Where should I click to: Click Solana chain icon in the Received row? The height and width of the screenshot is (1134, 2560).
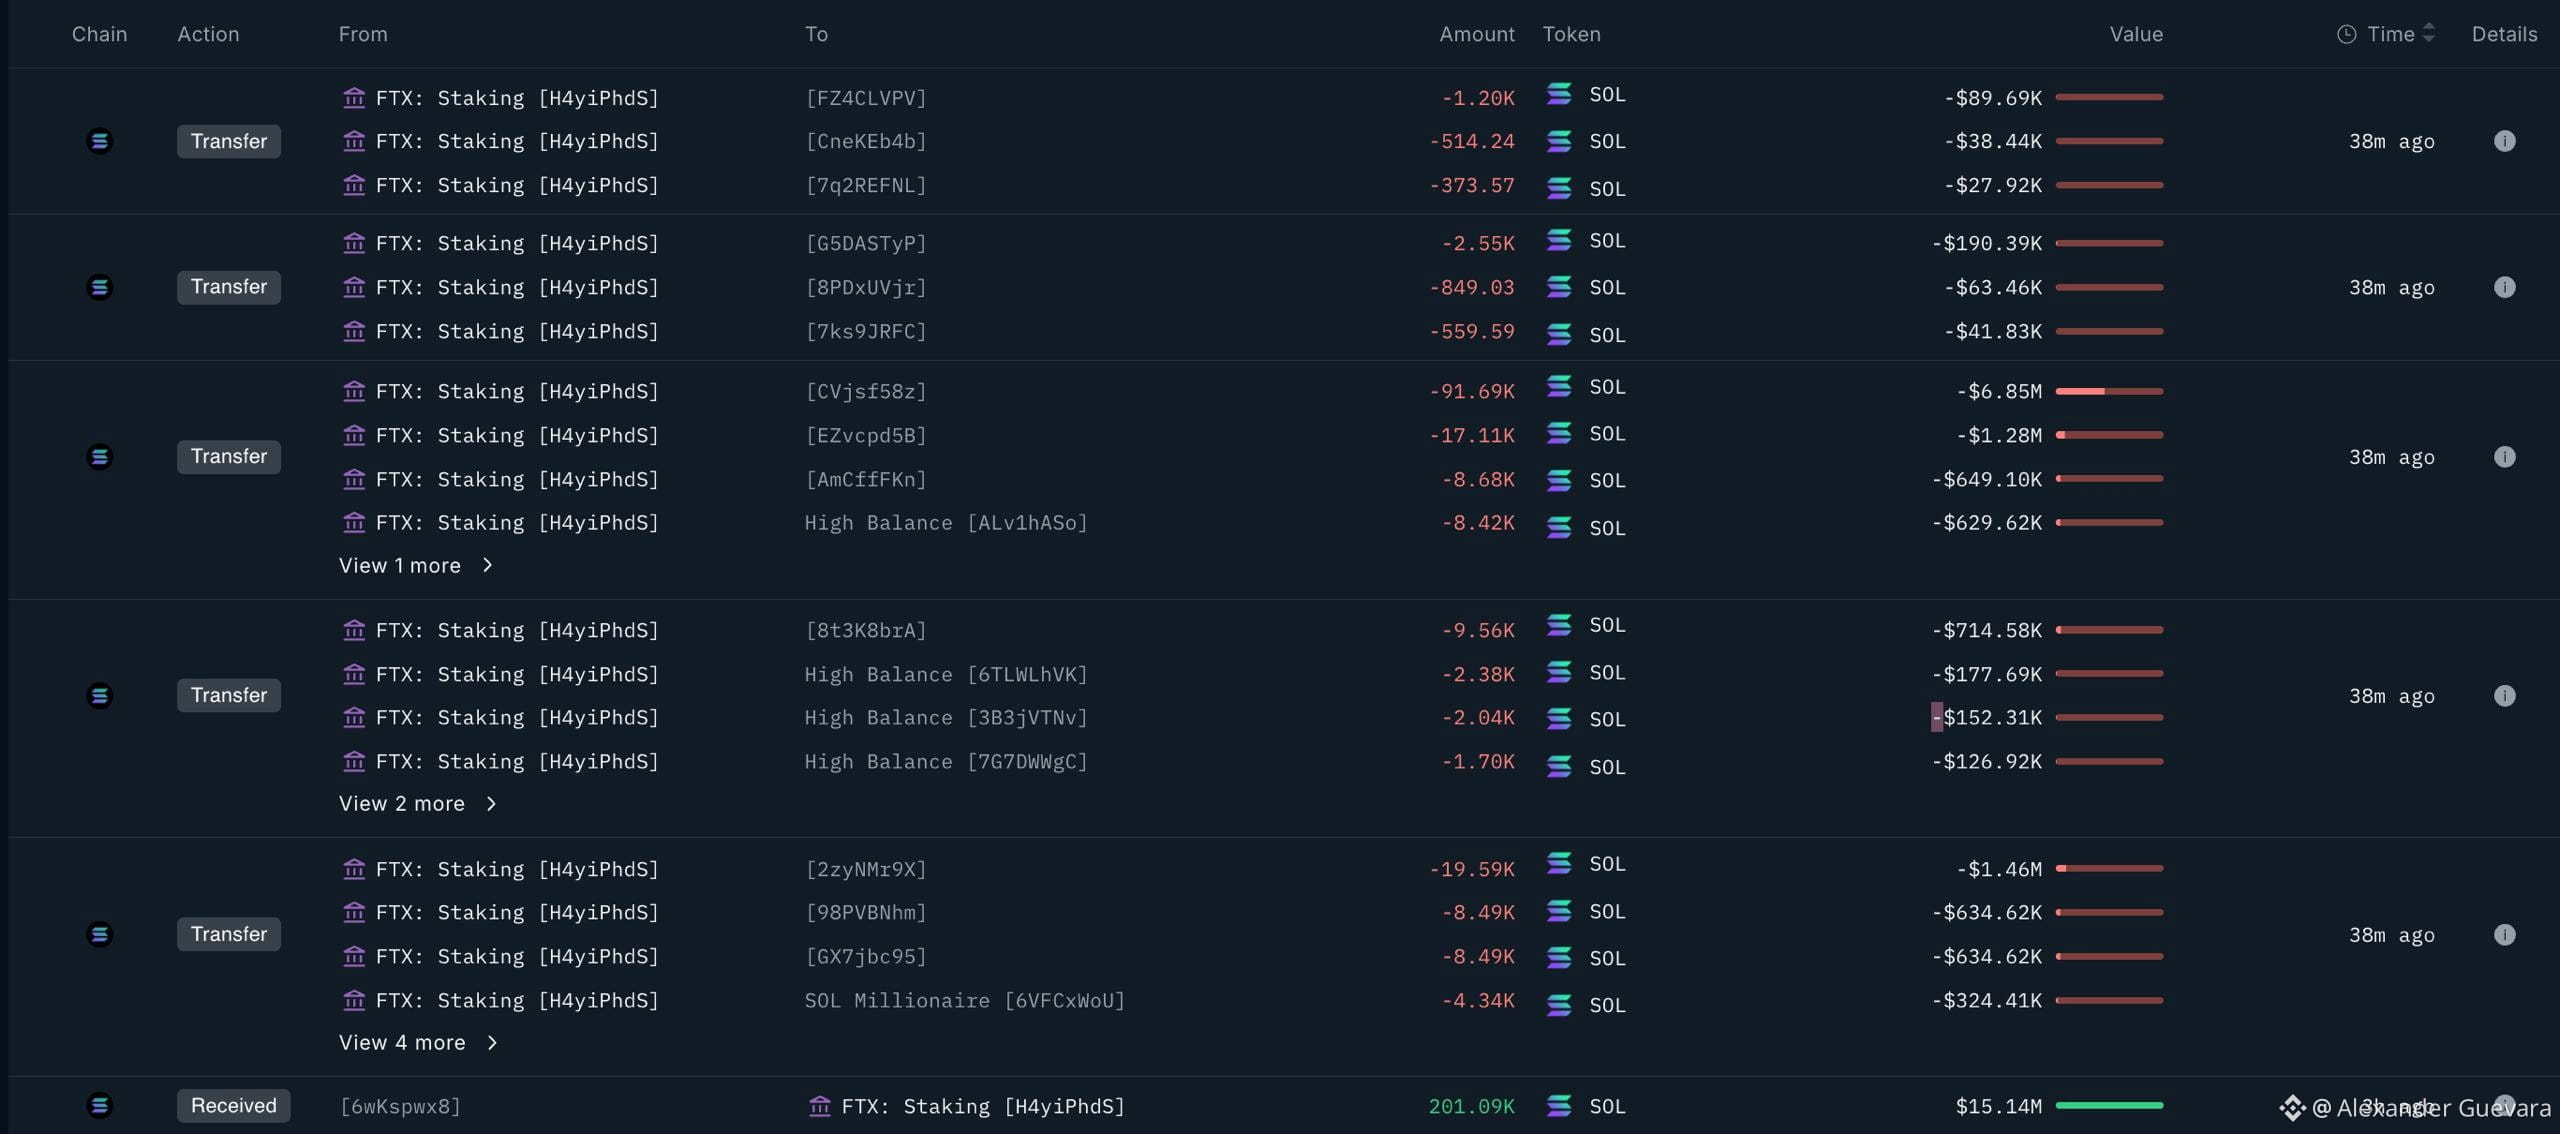click(99, 1105)
